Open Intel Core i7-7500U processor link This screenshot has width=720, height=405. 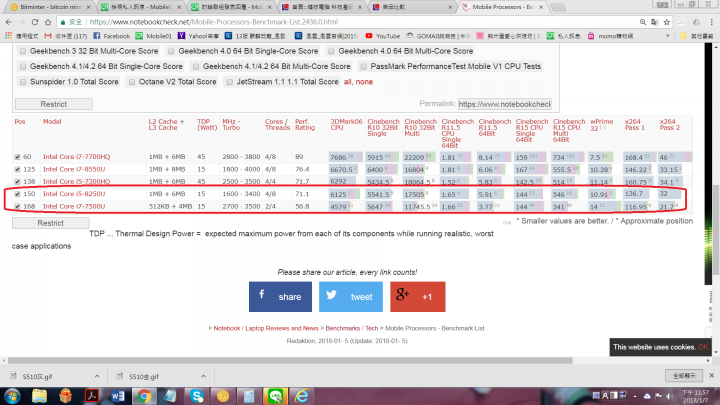tap(74, 206)
